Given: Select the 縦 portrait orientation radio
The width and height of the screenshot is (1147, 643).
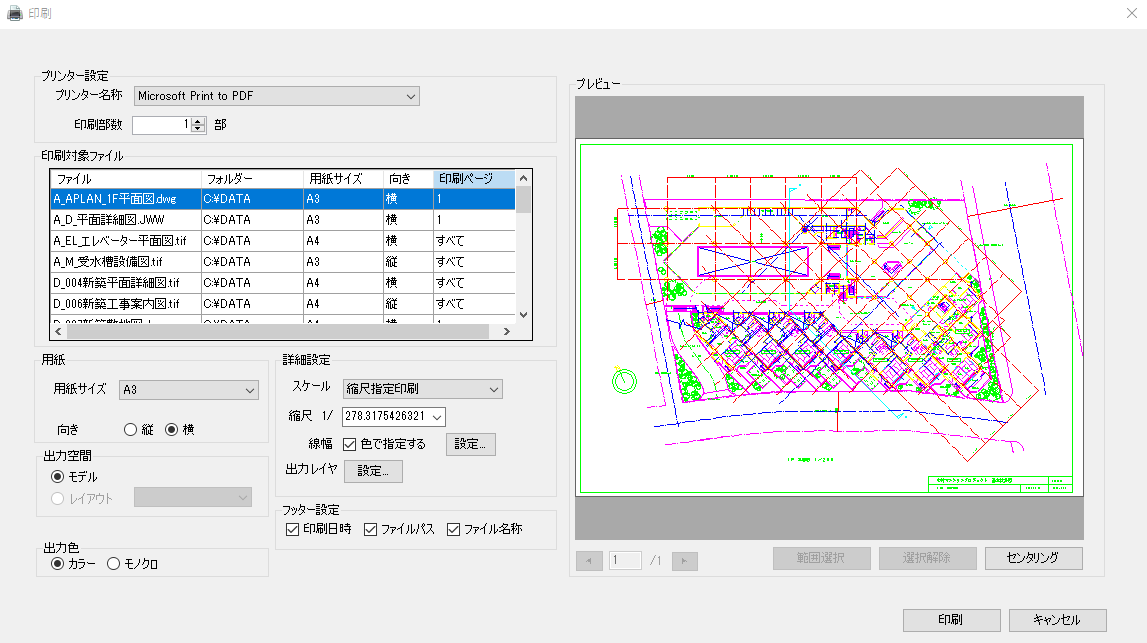Looking at the screenshot, I should tap(131, 430).
